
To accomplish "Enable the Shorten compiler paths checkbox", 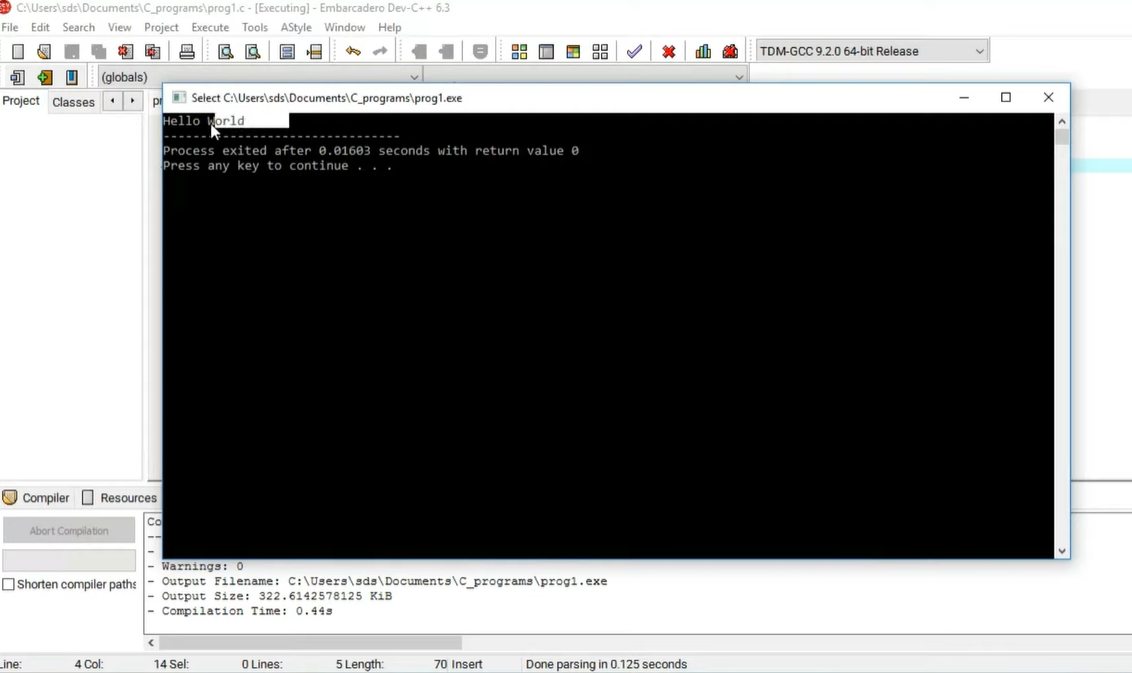I will (x=8, y=584).
